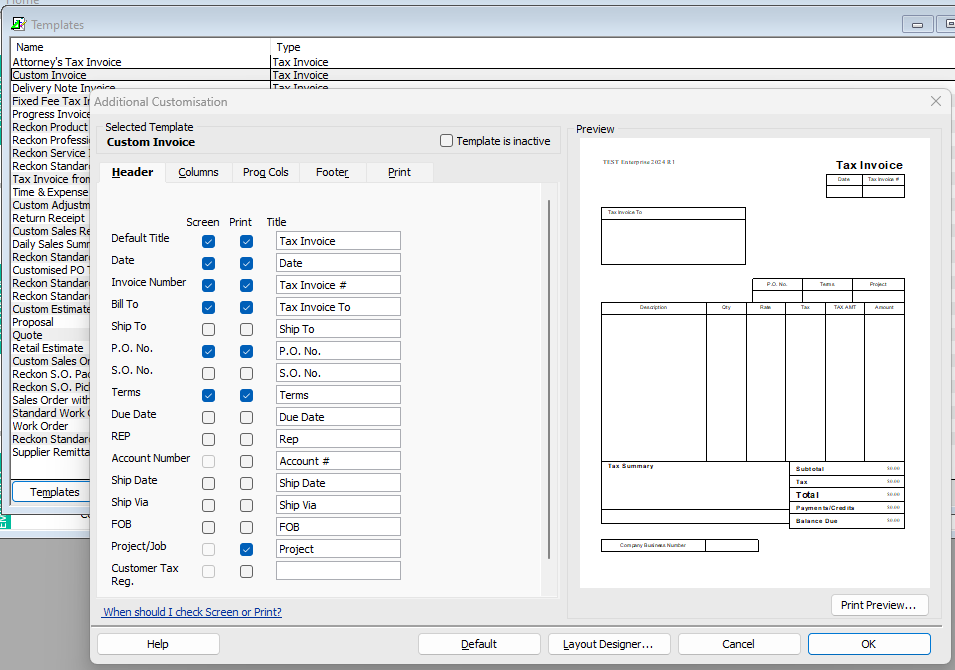Uncheck Print checkbox for Project/Job
This screenshot has width=955, height=670.
(x=246, y=549)
